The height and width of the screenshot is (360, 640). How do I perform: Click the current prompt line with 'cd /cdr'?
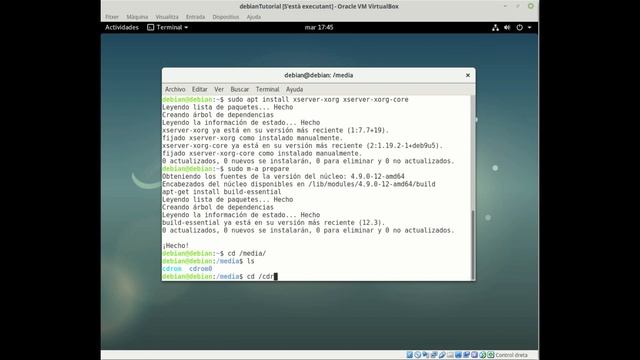[x=220, y=276]
